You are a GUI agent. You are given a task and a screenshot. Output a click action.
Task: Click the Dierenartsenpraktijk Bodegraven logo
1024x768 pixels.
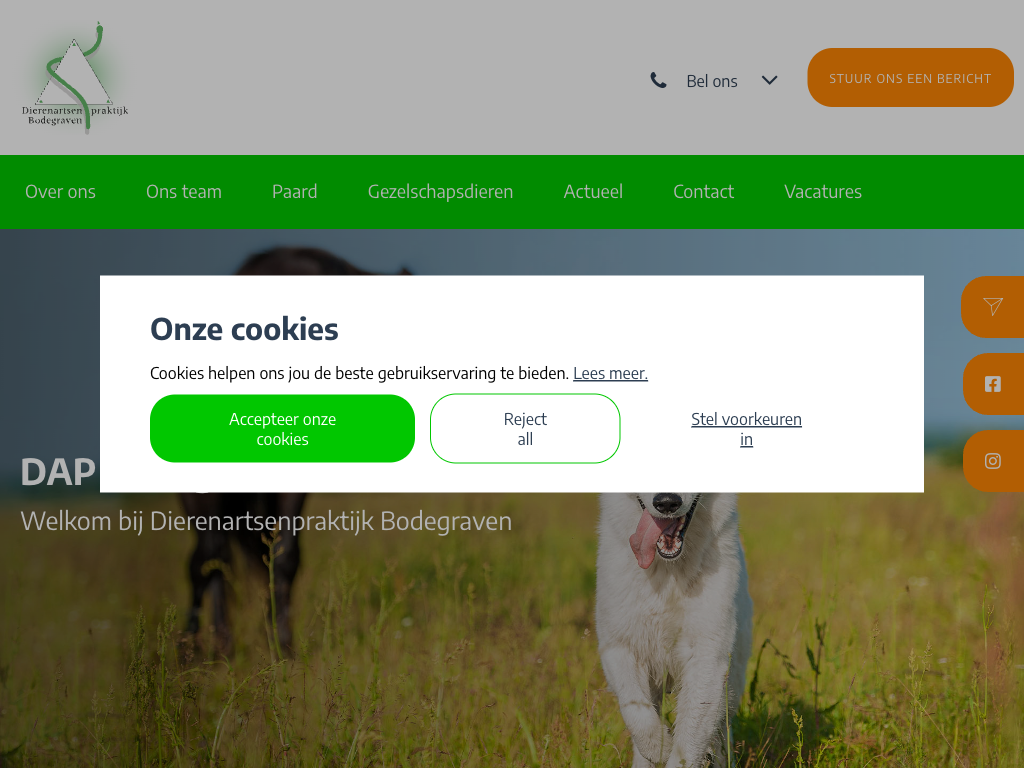(x=75, y=78)
